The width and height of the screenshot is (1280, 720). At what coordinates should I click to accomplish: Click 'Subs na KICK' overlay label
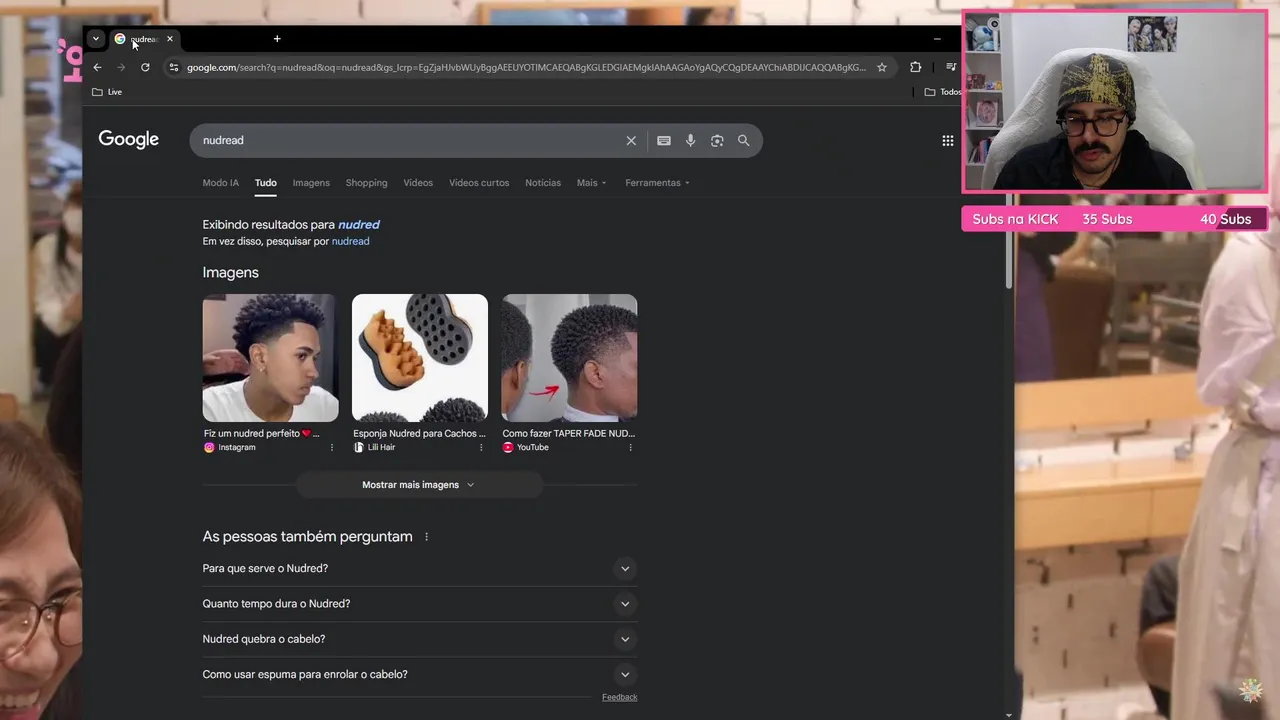coord(1015,219)
